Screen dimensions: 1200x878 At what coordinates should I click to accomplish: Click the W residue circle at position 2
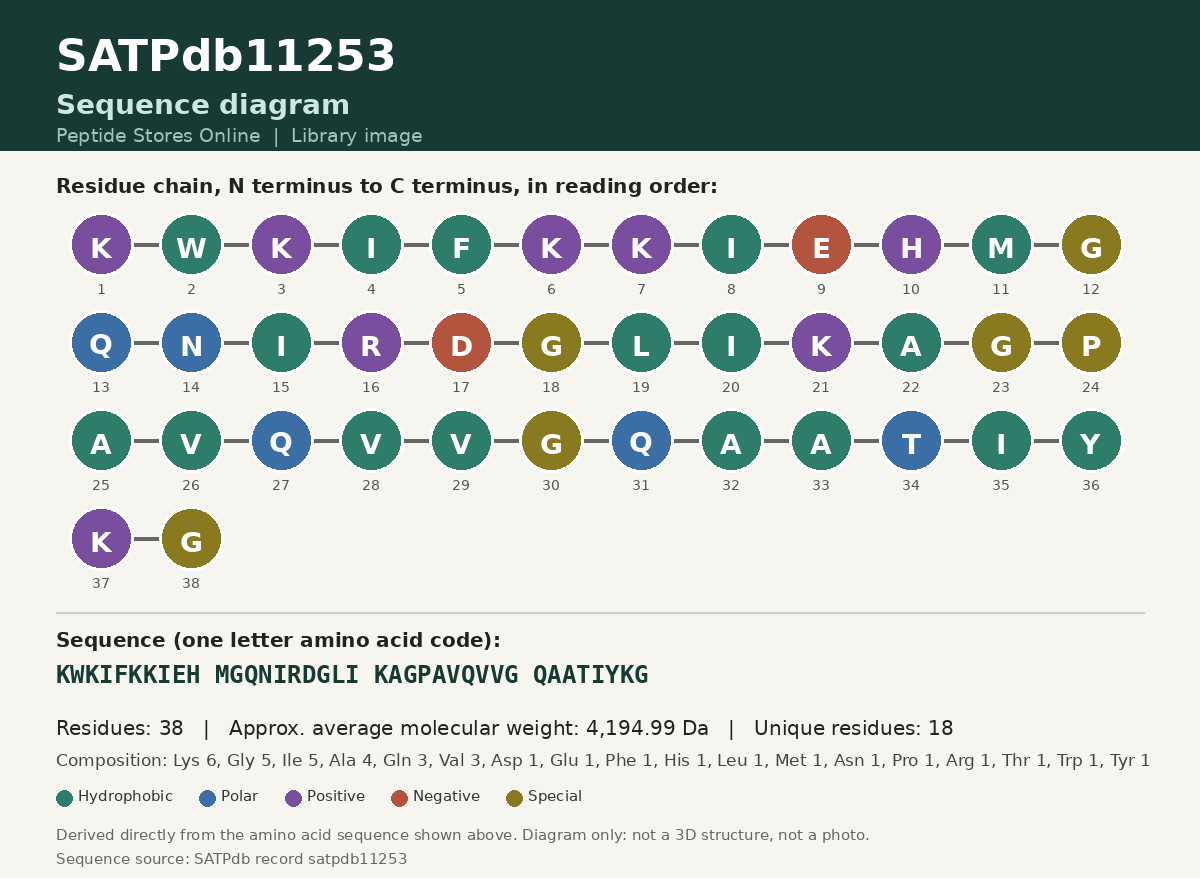pyautogui.click(x=191, y=245)
